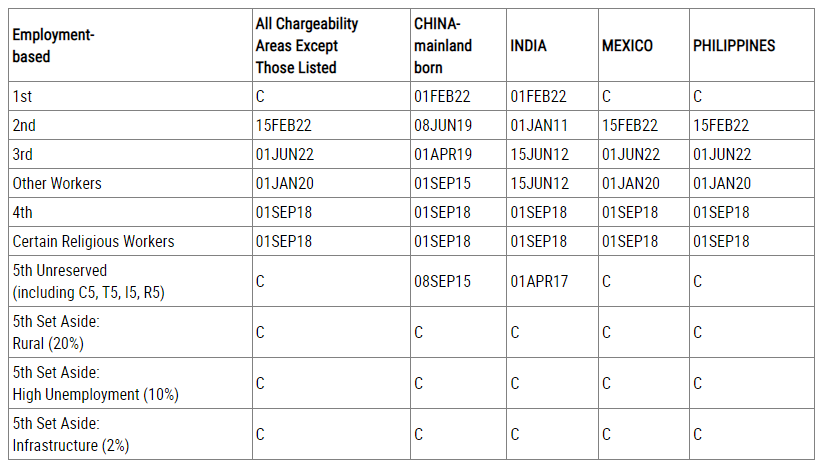Click the 01APR19 date cell
The width and height of the screenshot is (822, 470).
[x=442, y=155]
